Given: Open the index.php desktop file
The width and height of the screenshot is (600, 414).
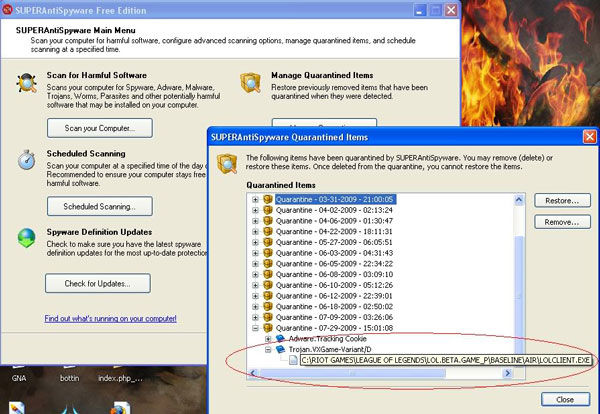Looking at the screenshot, I should (120, 378).
